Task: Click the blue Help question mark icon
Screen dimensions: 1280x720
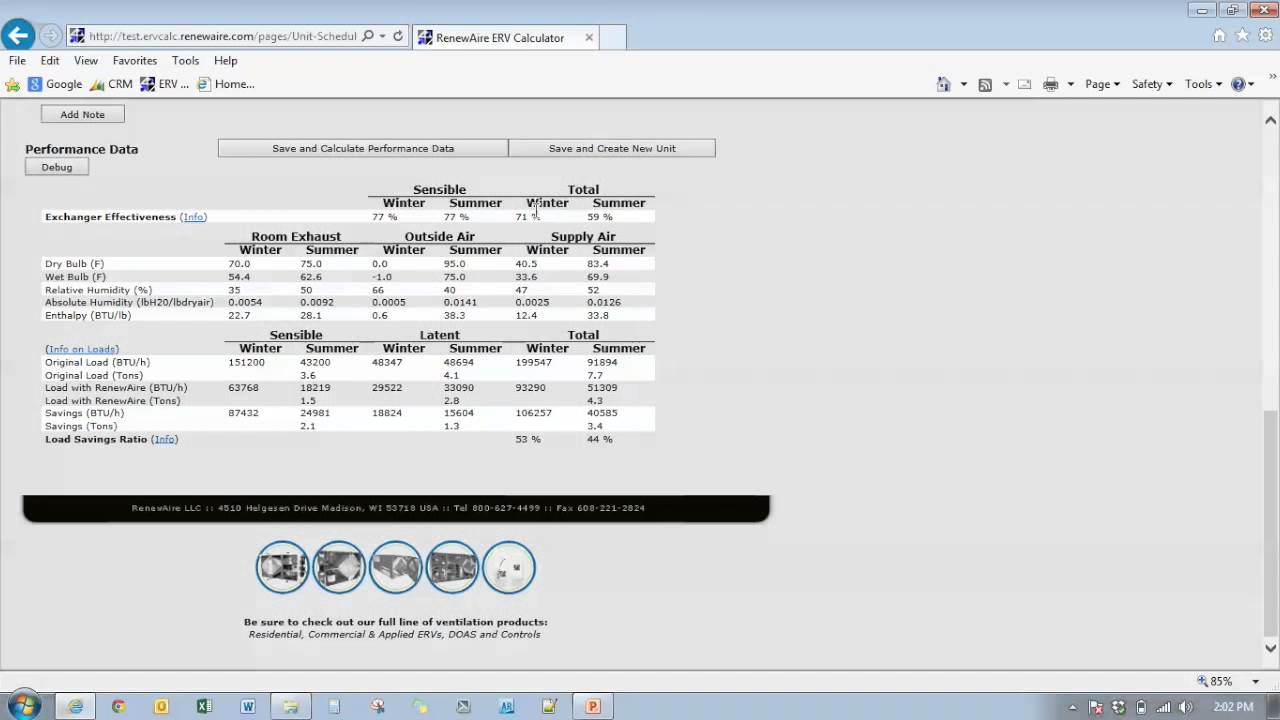Action: click(x=1237, y=84)
